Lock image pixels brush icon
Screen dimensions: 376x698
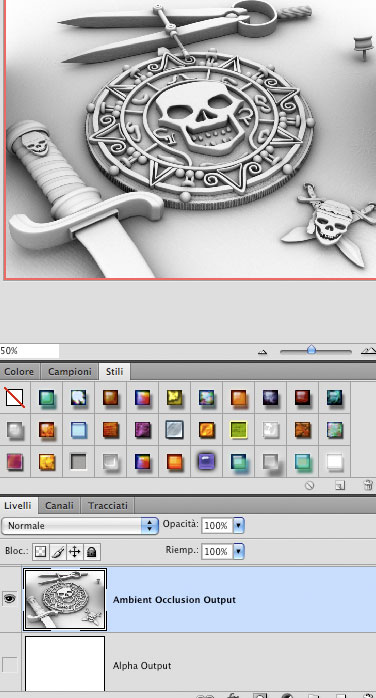(x=58, y=552)
